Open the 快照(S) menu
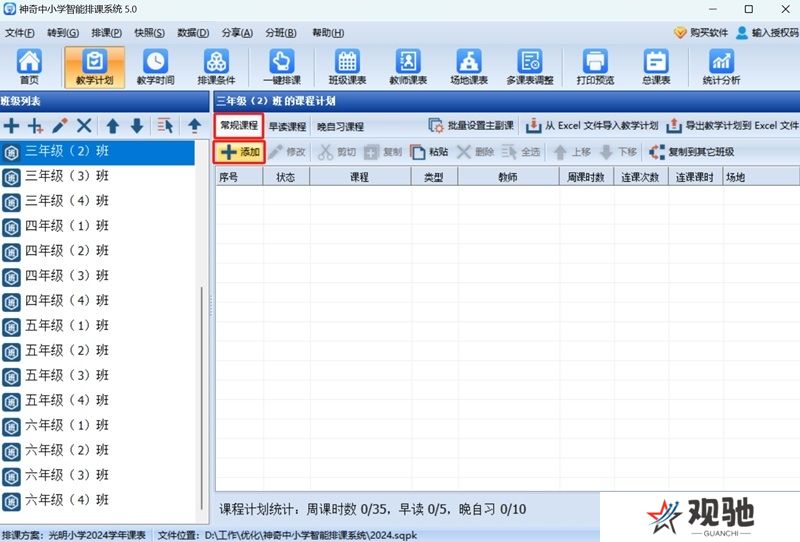Screen dimensions: 800x542 (149, 33)
